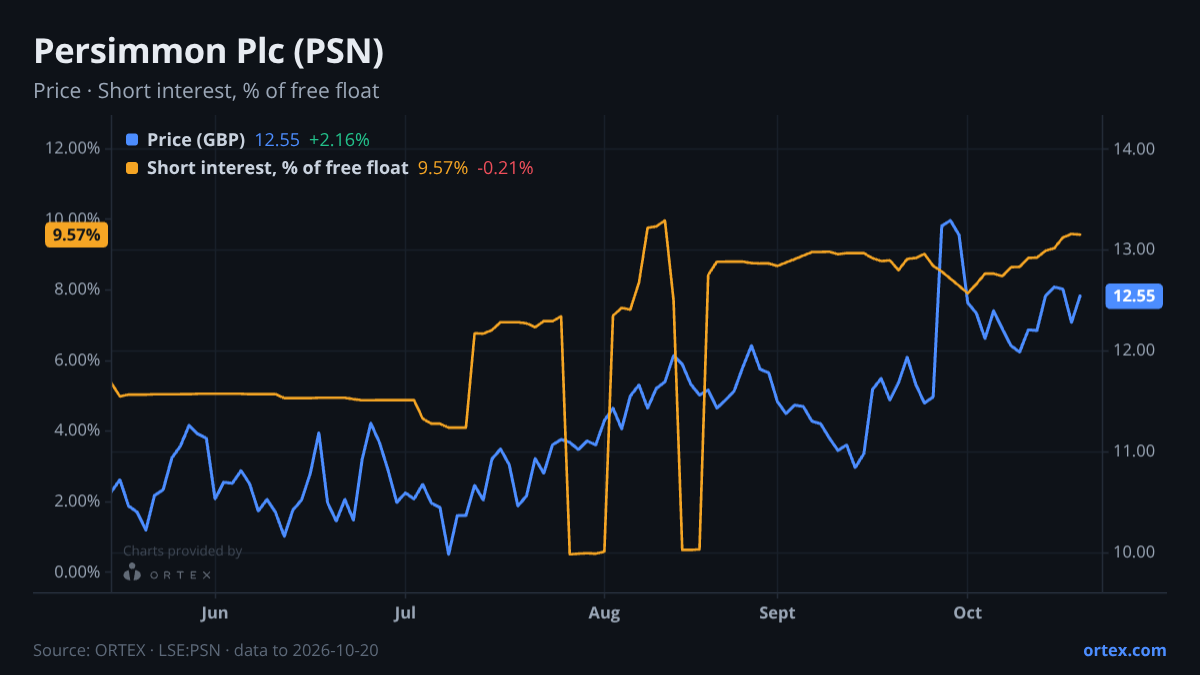Viewport: 1200px width, 675px height.
Task: Open the ortex.com link
Action: point(1125,650)
